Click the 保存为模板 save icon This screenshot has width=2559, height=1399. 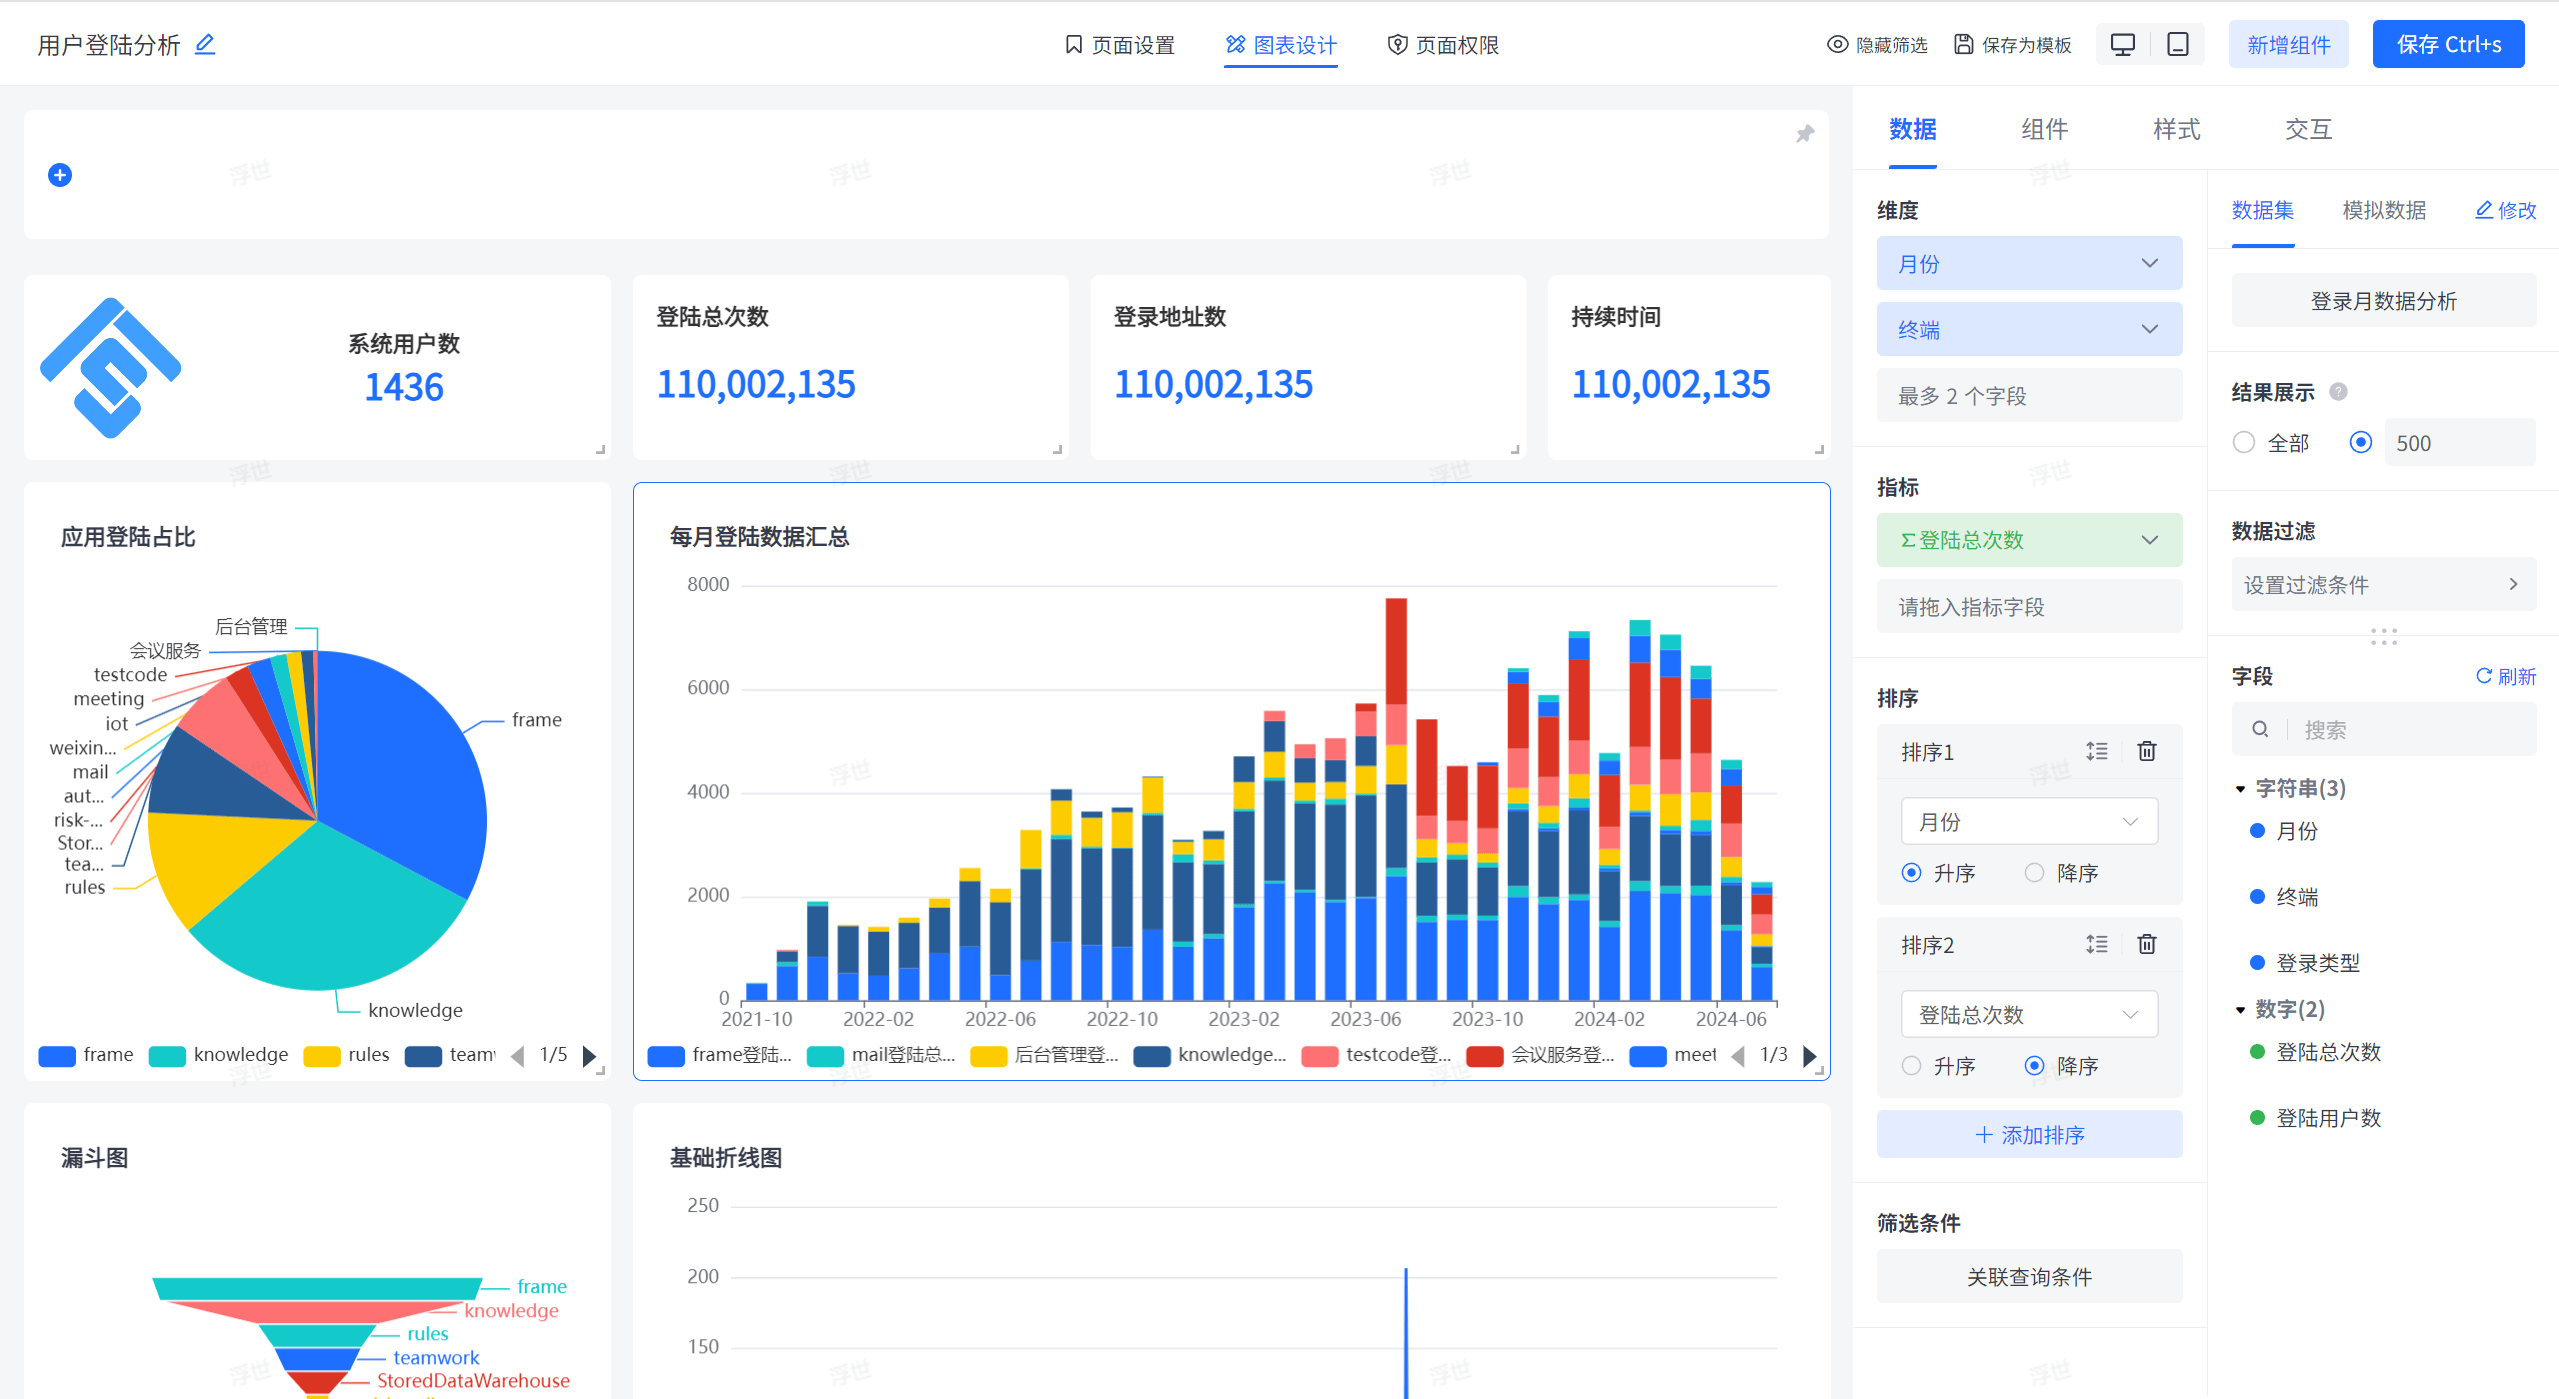1962,44
